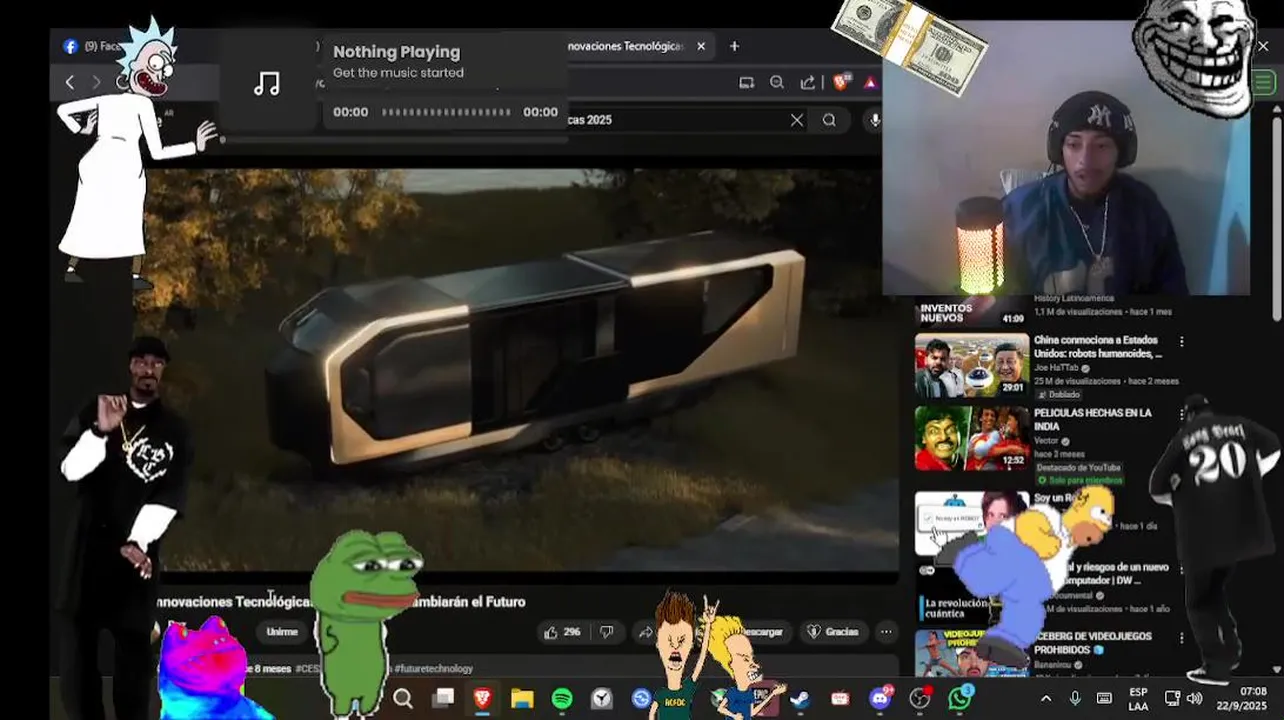Click PELICULAS HECHAS EN LA INDIA title
1284x720 pixels.
pyautogui.click(x=1093, y=419)
